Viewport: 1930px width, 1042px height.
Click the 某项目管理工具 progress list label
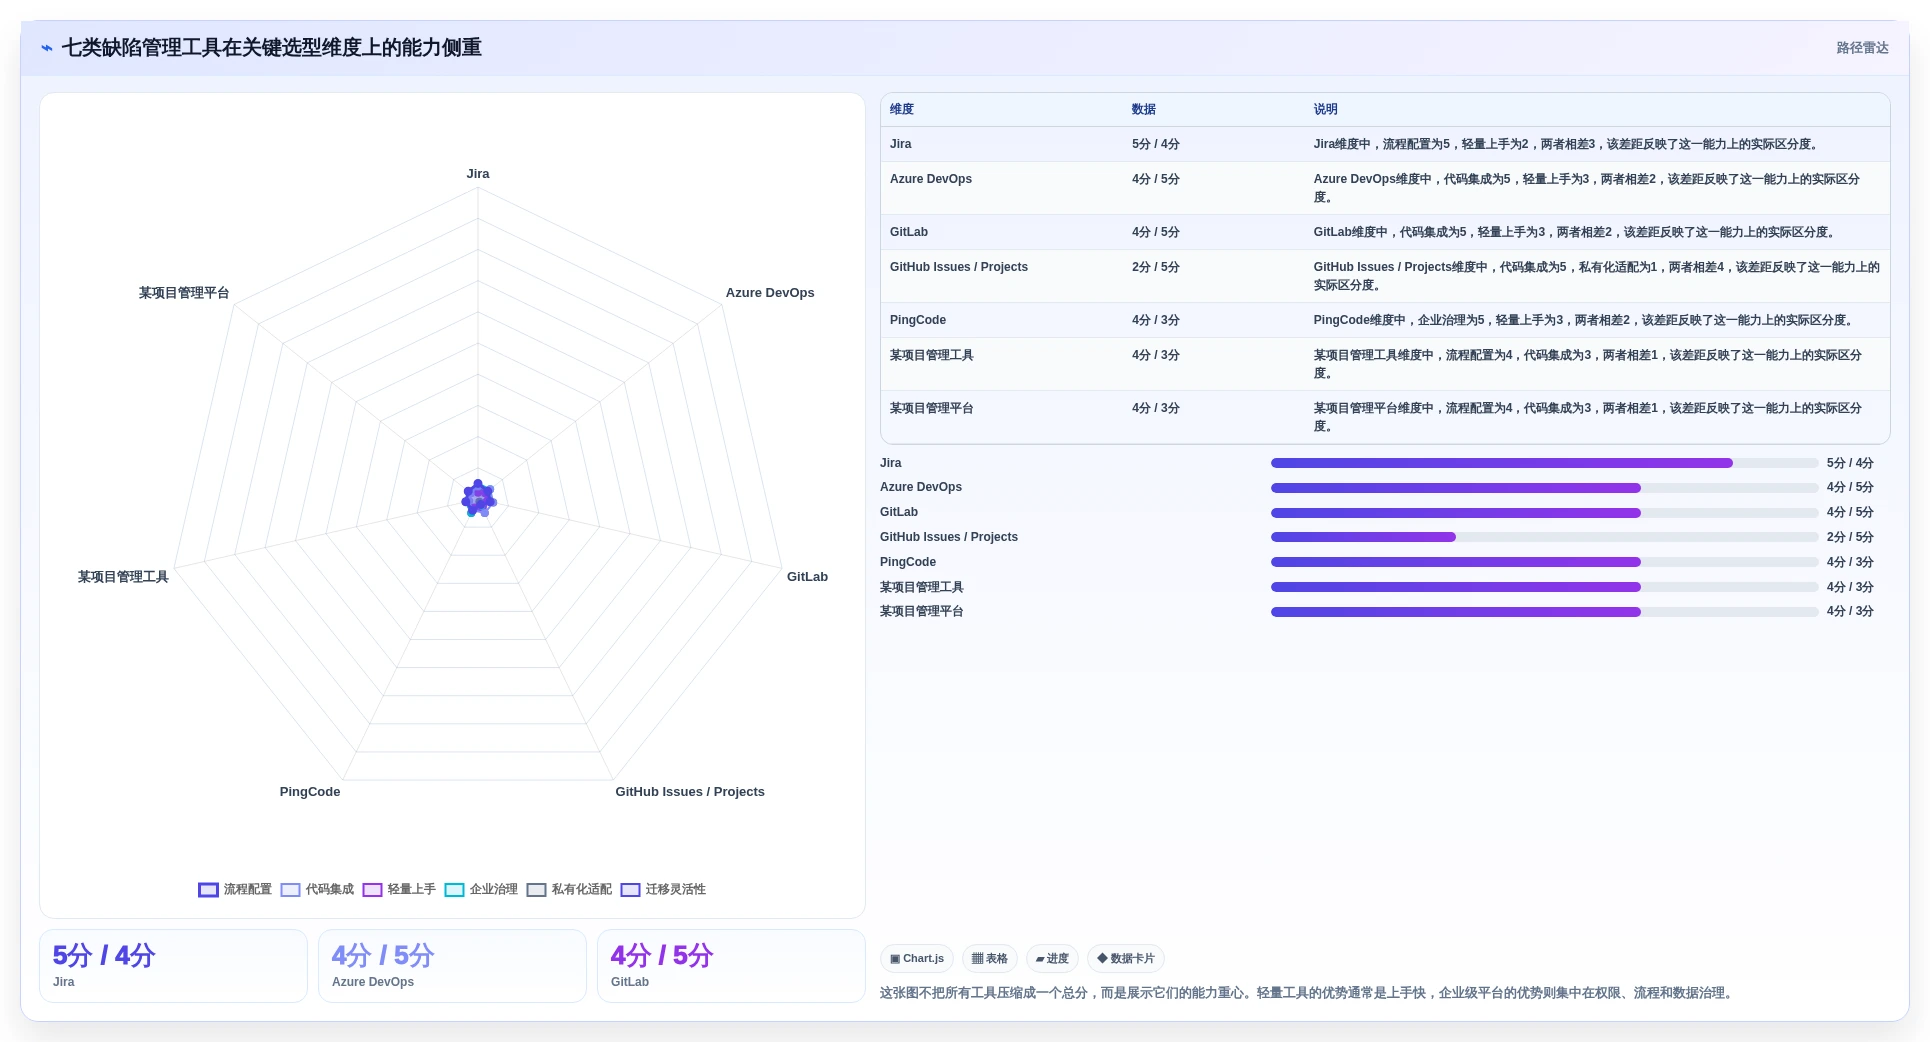922,587
